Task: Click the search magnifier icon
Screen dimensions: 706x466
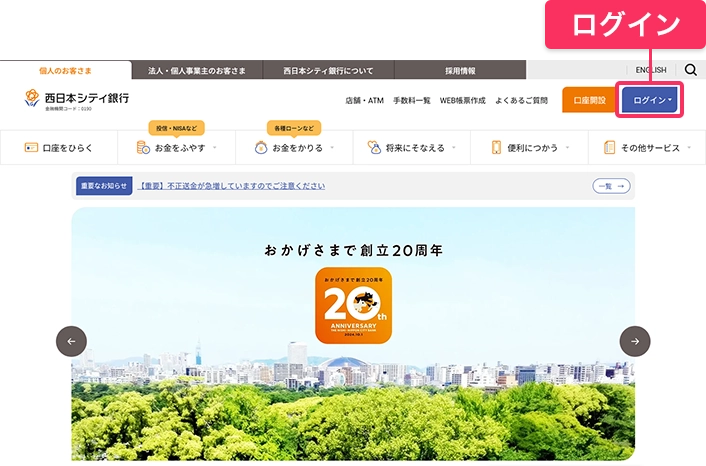Action: coord(691,70)
